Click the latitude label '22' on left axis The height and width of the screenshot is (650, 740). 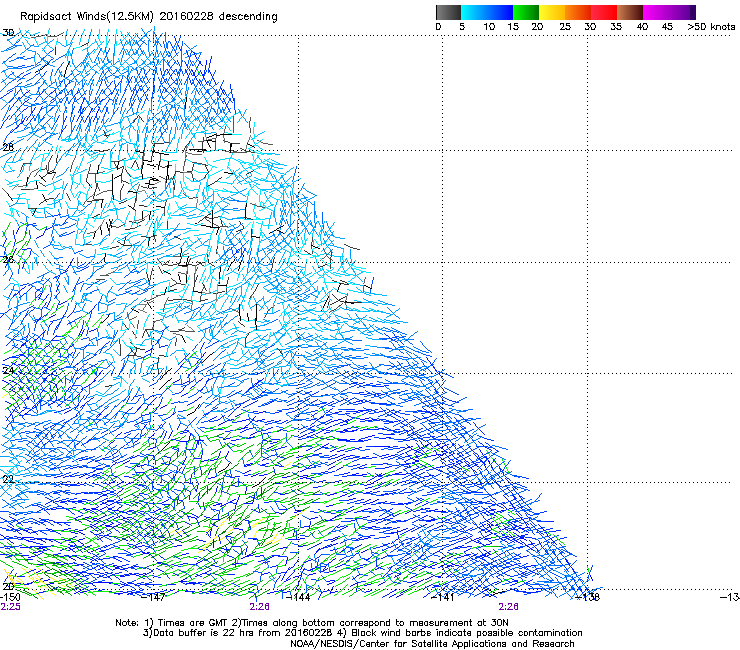coord(8,480)
